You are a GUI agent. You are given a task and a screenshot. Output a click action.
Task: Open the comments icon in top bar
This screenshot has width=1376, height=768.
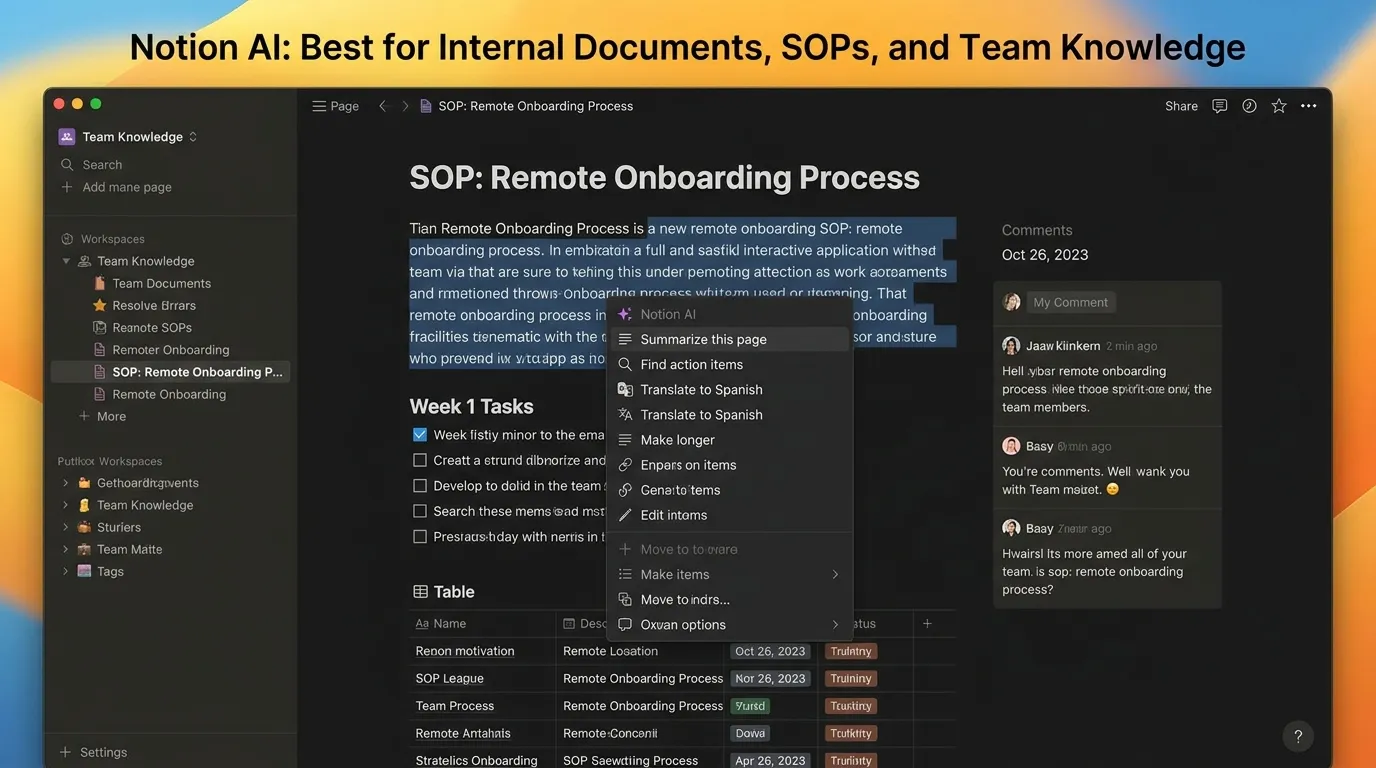1219,106
